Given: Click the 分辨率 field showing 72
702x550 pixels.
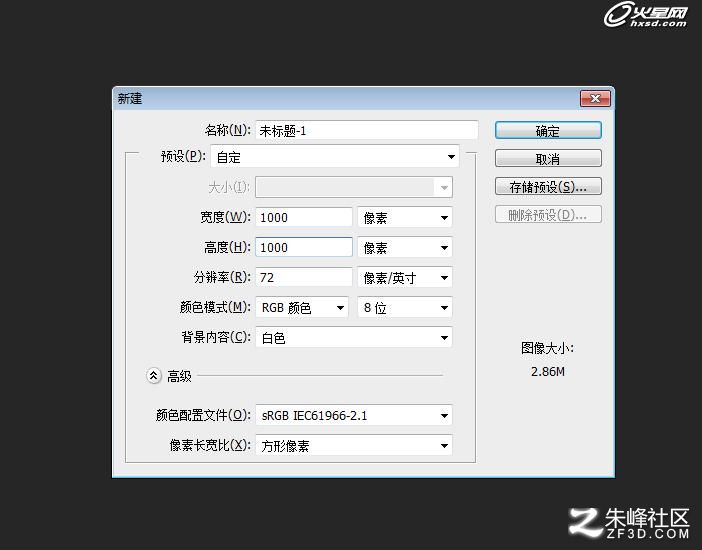Looking at the screenshot, I should [x=304, y=277].
